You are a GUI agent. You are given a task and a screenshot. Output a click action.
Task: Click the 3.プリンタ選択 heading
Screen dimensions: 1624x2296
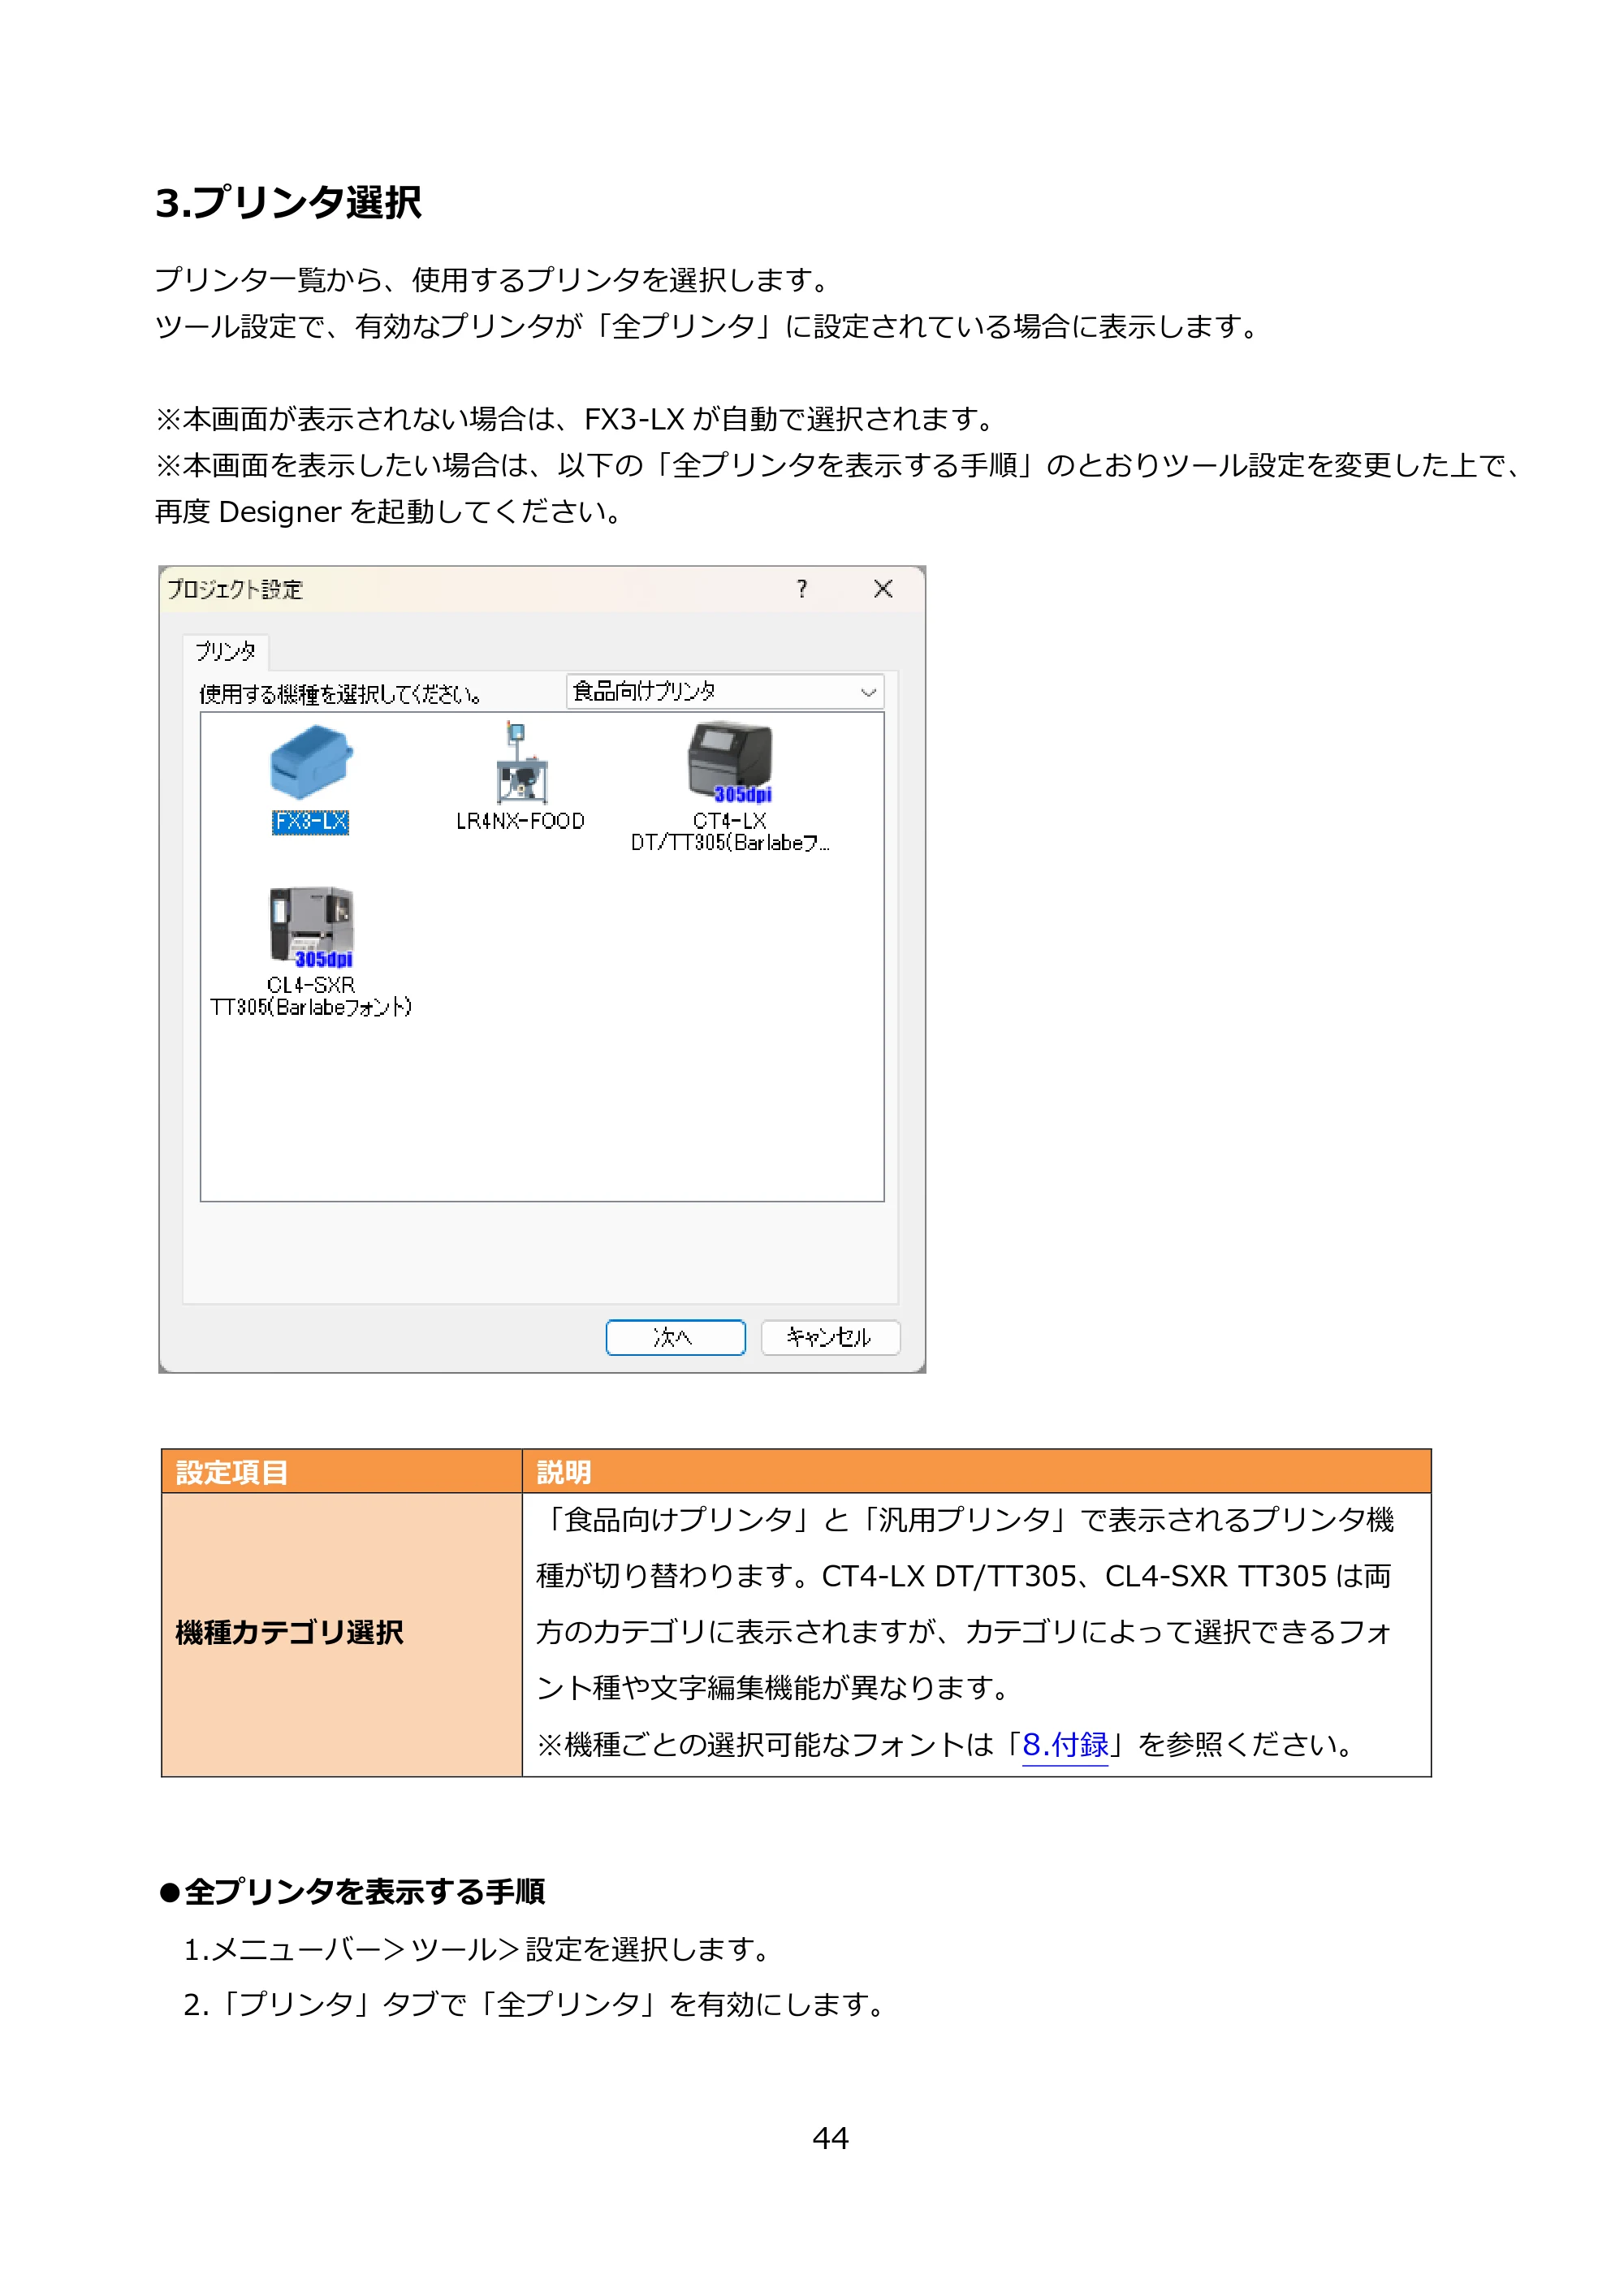[289, 203]
